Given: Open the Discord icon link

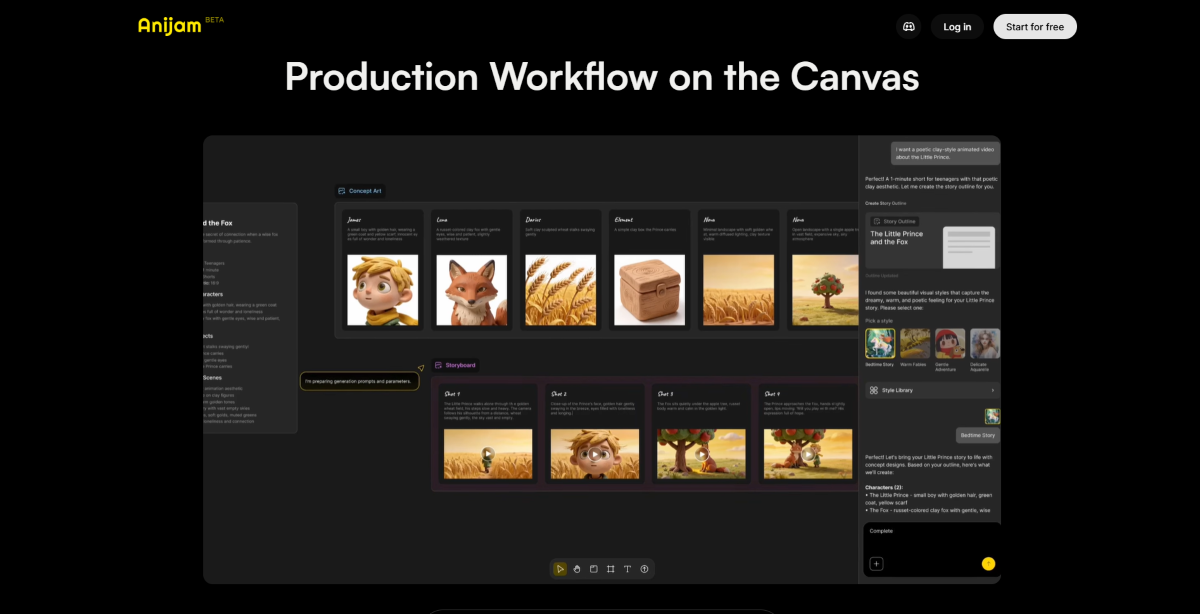Looking at the screenshot, I should [x=908, y=27].
